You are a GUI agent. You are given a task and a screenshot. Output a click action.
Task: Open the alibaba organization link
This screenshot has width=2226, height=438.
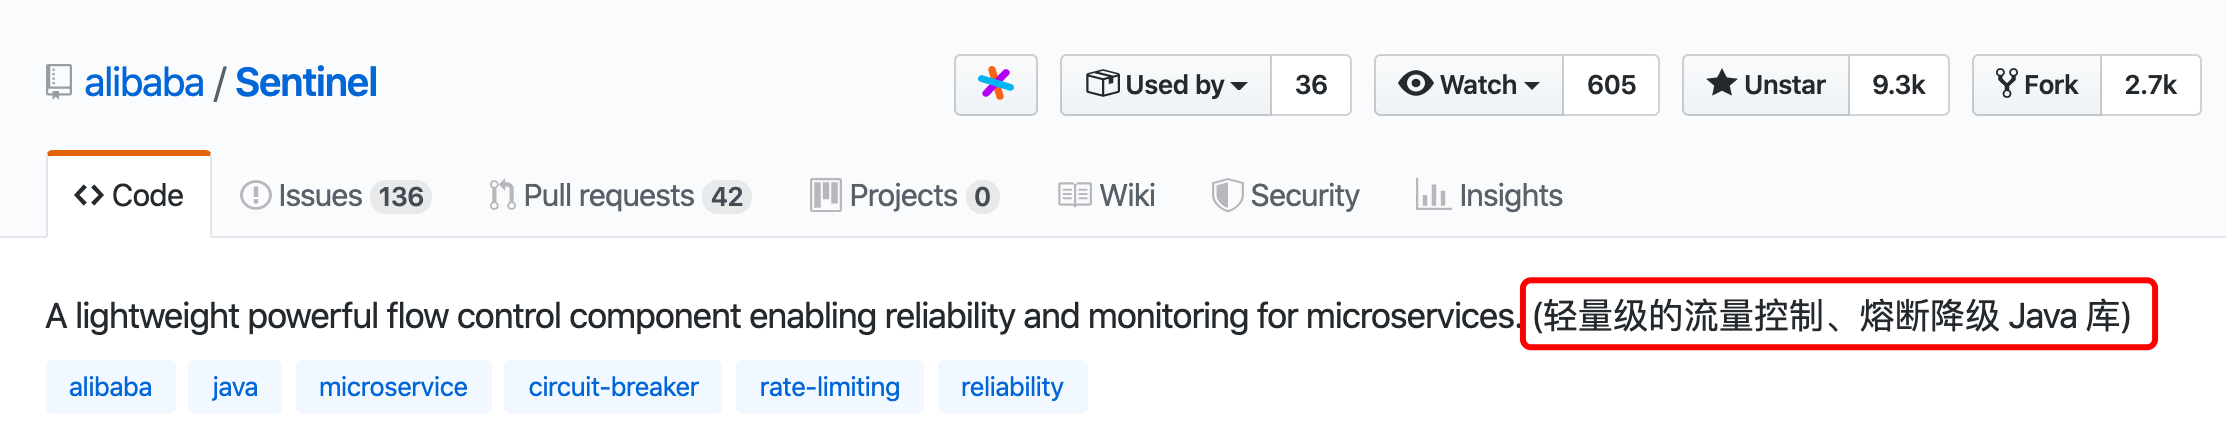click(x=144, y=83)
